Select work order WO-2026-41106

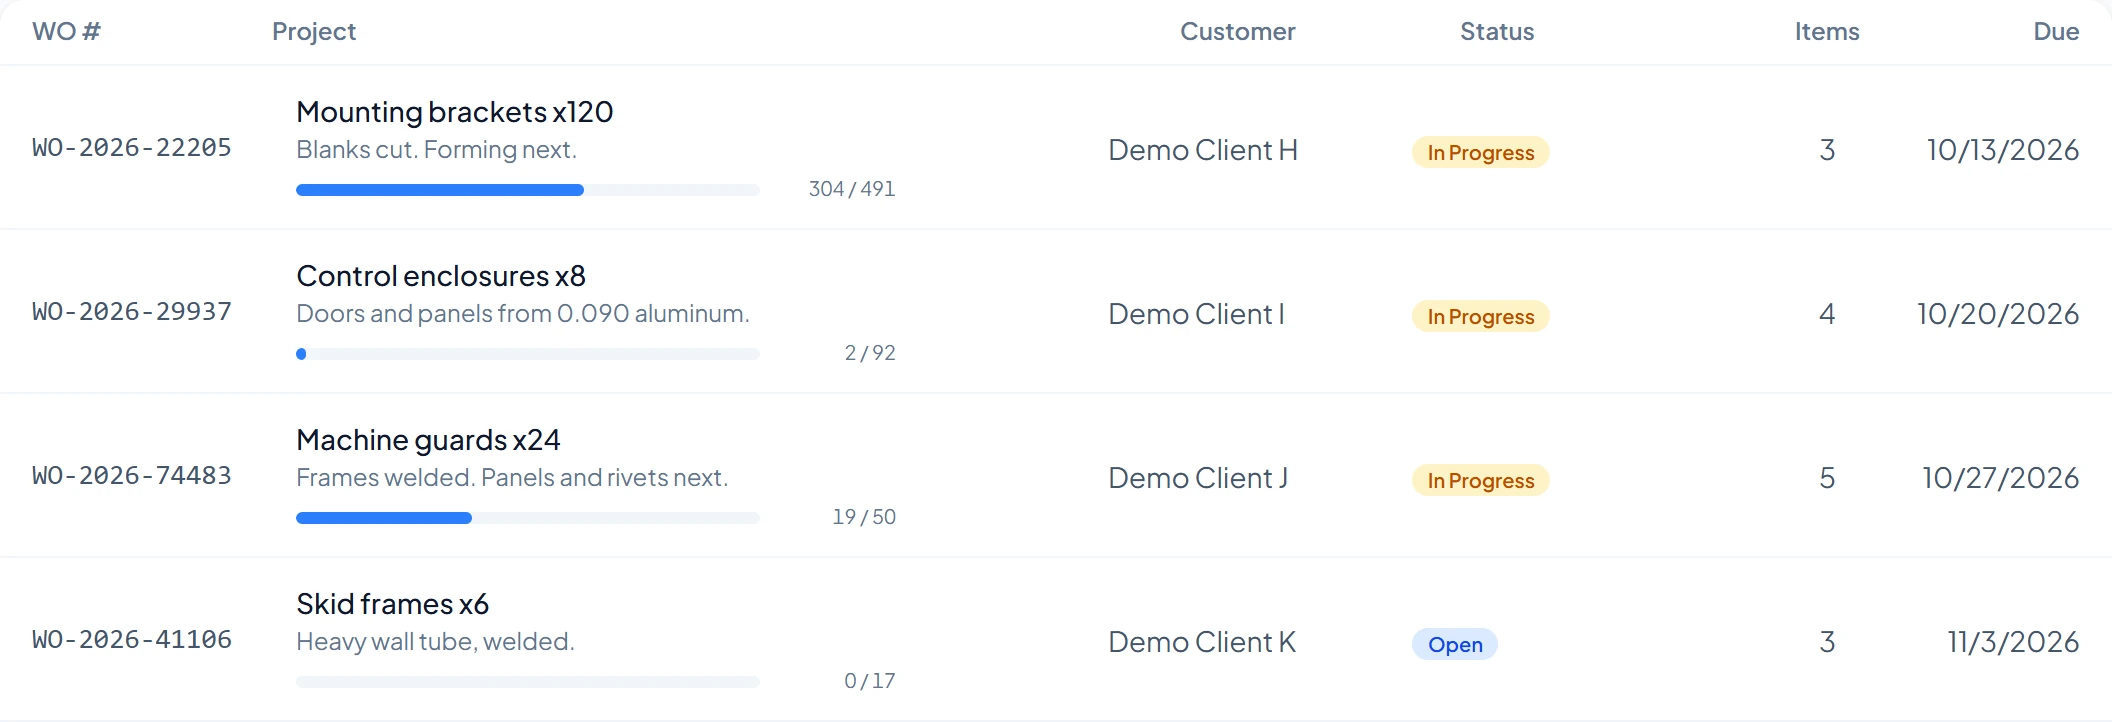pos(132,640)
